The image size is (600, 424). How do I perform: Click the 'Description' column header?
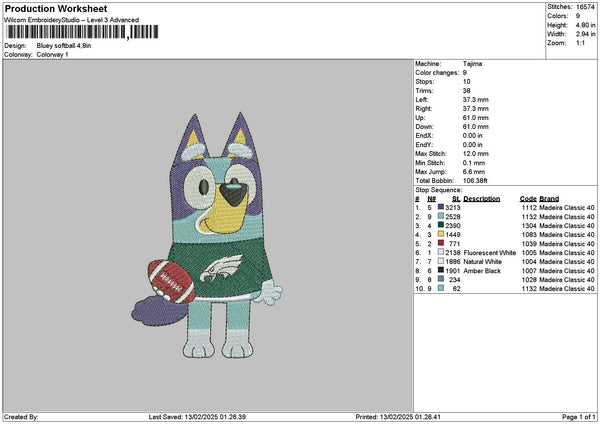click(x=482, y=199)
